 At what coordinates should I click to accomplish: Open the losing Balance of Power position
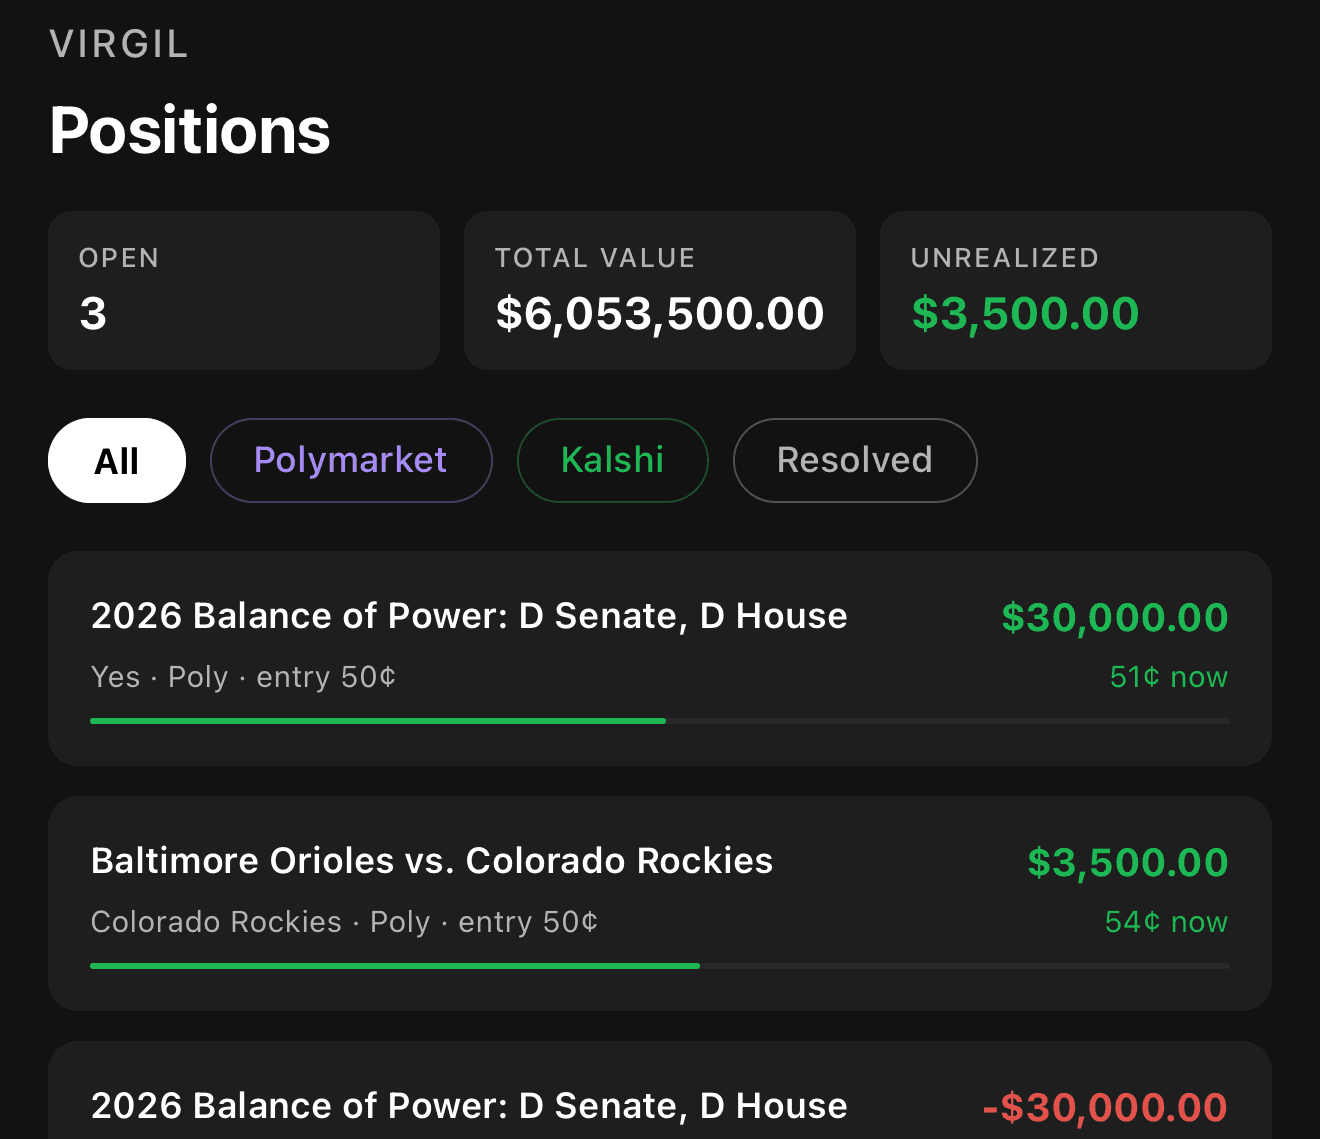(x=660, y=1090)
